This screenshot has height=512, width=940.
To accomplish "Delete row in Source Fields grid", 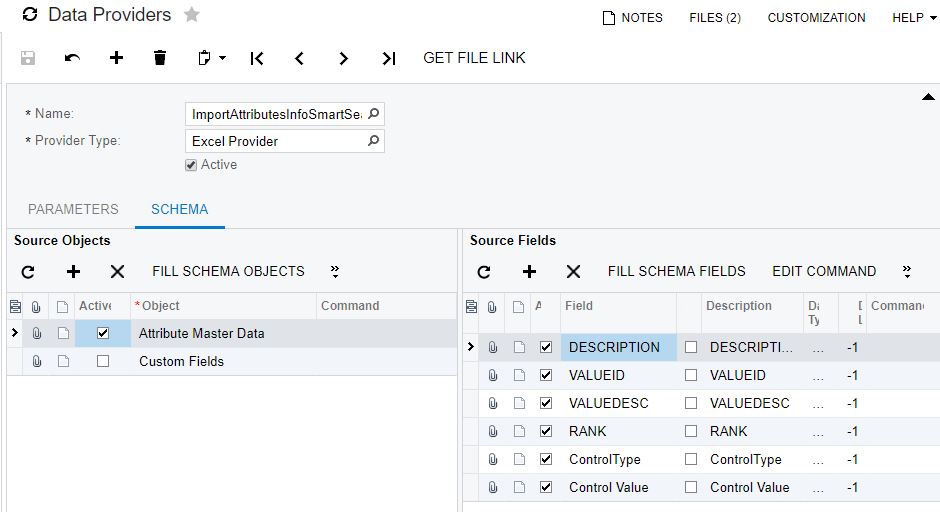I will tap(573, 271).
